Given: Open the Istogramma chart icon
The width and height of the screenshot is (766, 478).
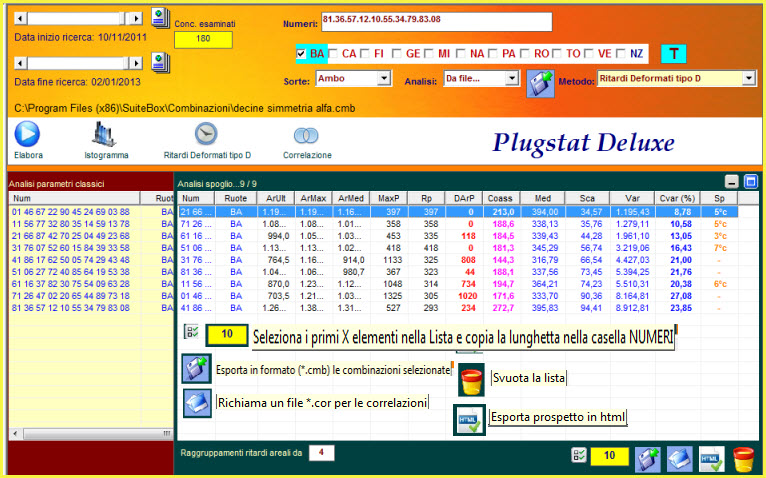Looking at the screenshot, I should click(x=104, y=134).
